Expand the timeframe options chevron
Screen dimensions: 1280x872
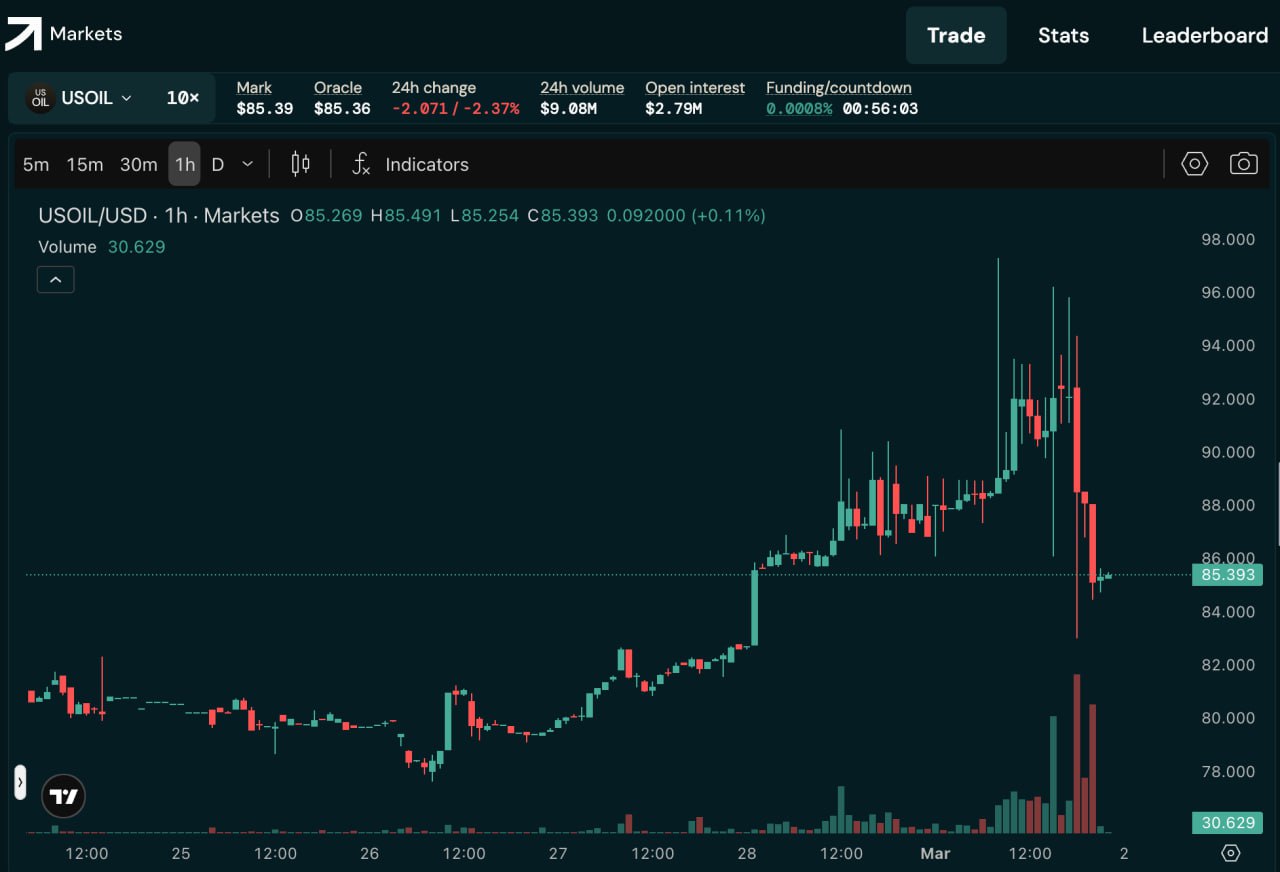pos(248,164)
